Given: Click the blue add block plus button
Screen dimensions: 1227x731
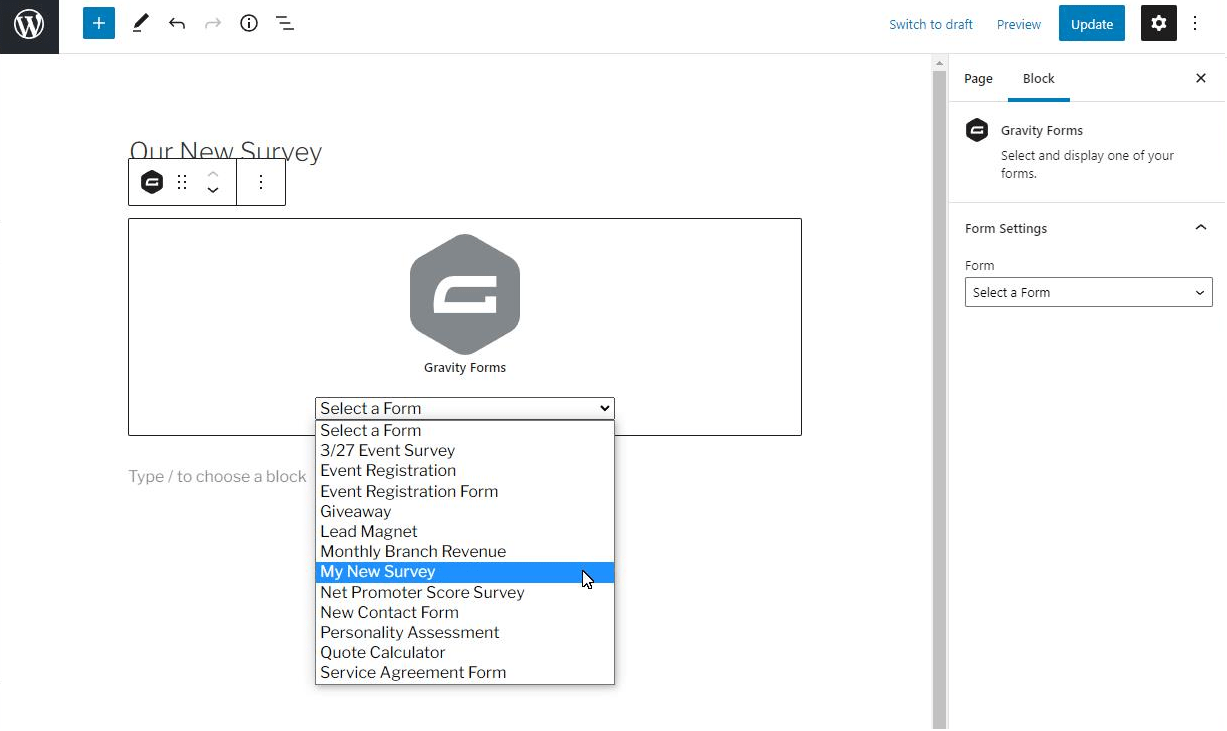Looking at the screenshot, I should (x=99, y=23).
